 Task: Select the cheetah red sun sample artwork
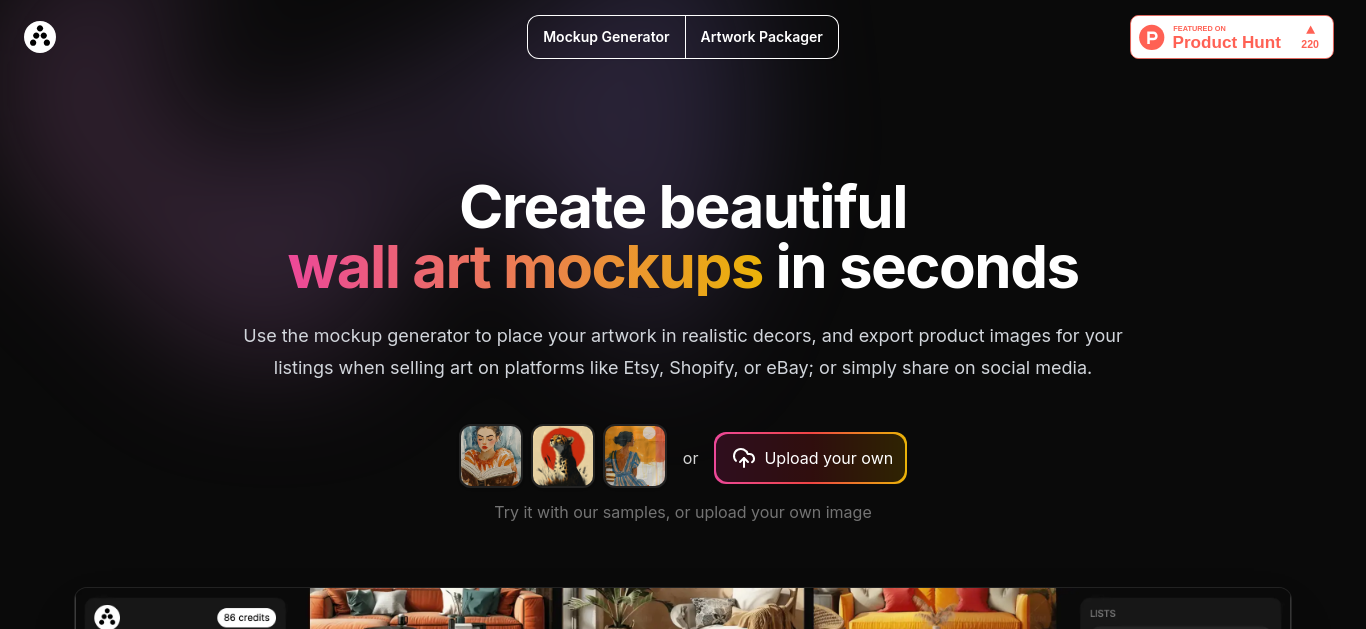coord(563,456)
